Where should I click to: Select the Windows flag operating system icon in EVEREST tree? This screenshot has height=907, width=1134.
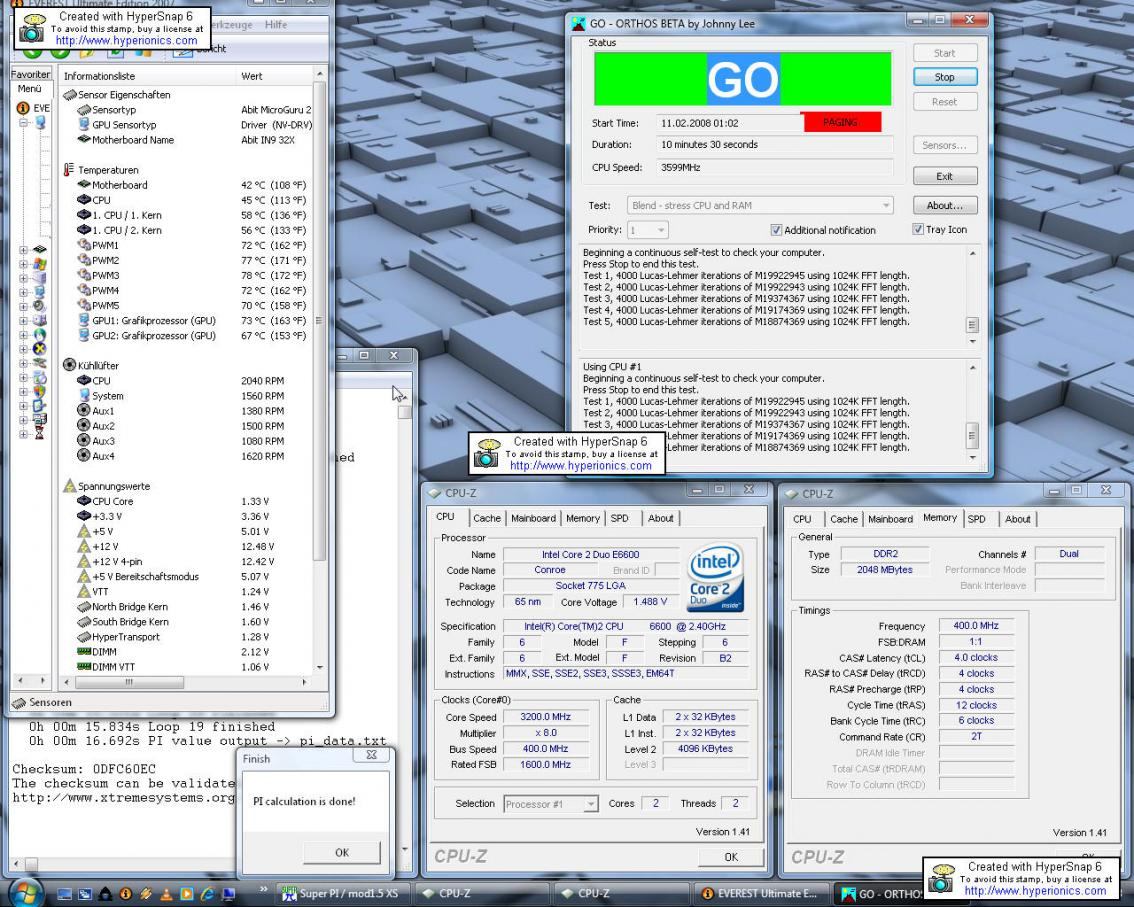(x=40, y=264)
